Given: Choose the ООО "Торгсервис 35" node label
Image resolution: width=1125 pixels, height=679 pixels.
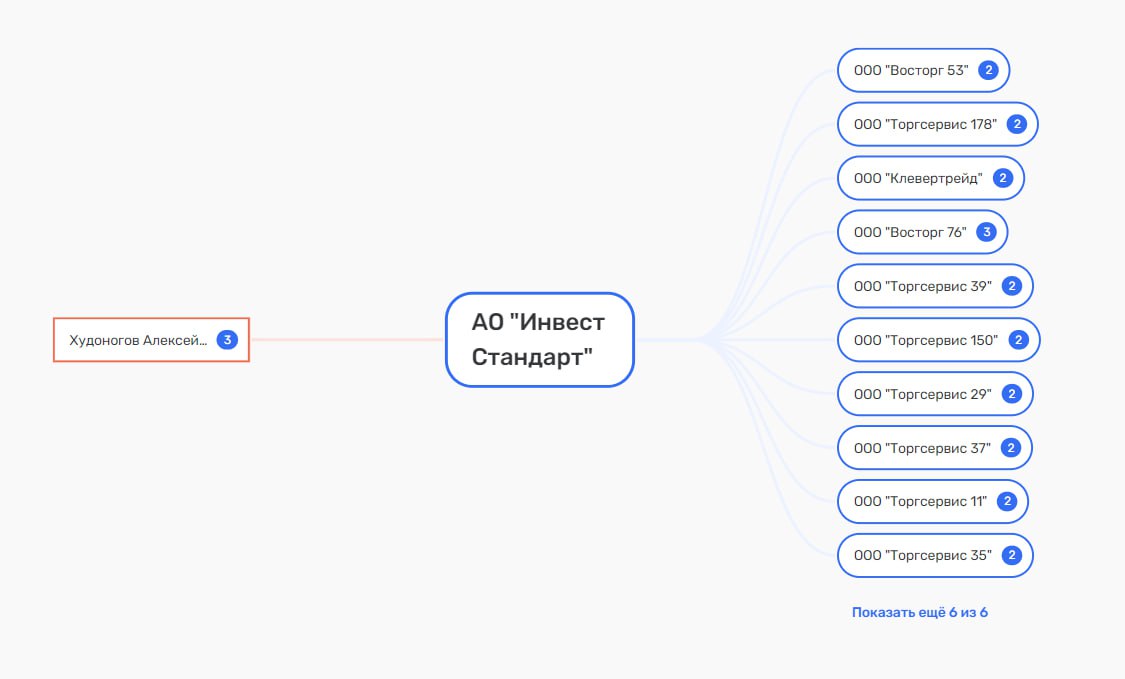Looking at the screenshot, I should (922, 555).
